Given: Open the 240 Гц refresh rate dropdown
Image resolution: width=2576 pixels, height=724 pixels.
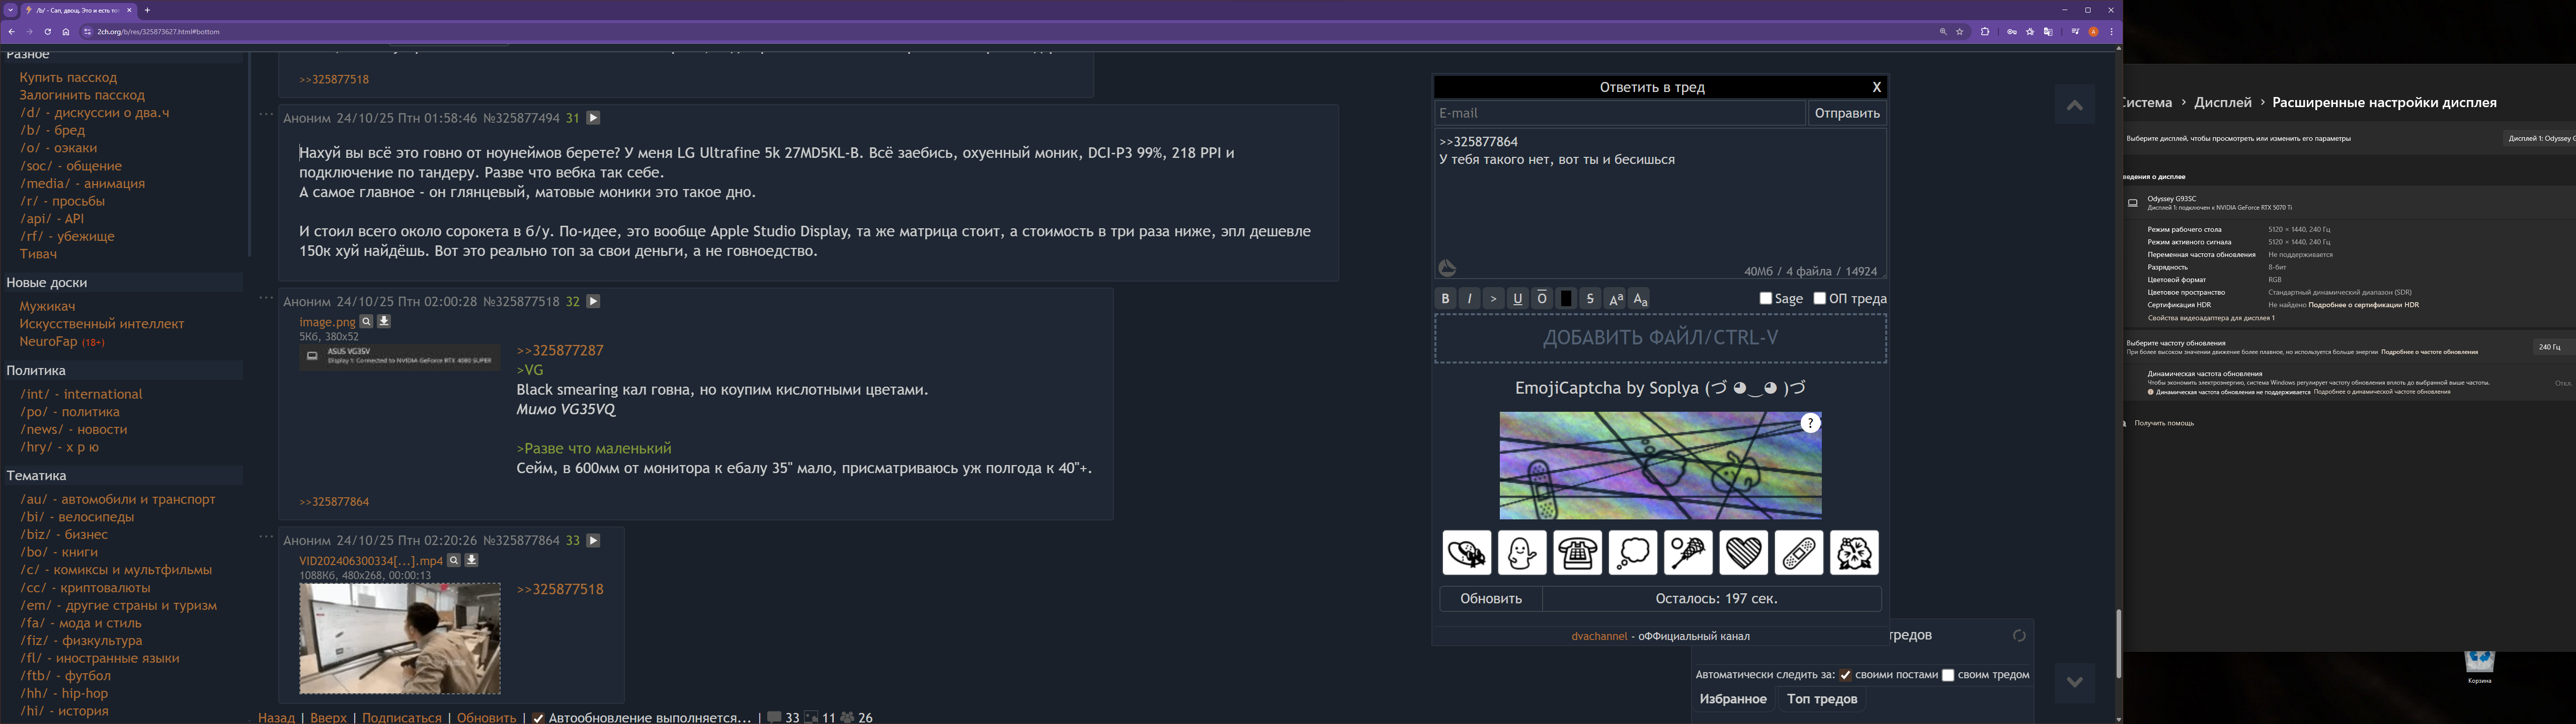Looking at the screenshot, I should point(2551,347).
